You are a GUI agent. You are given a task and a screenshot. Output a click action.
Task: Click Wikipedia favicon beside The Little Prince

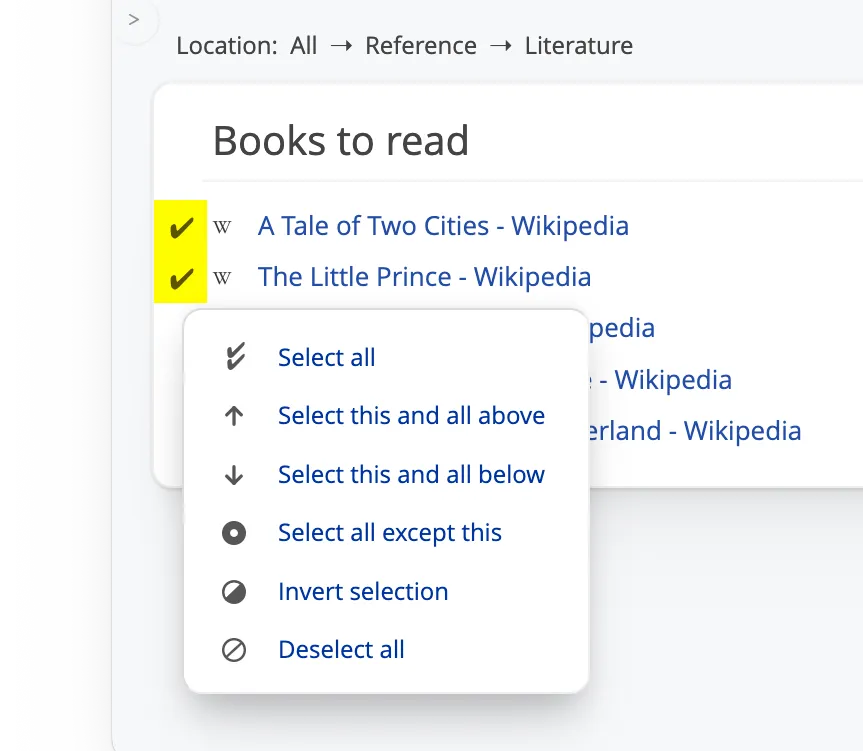[x=223, y=278]
